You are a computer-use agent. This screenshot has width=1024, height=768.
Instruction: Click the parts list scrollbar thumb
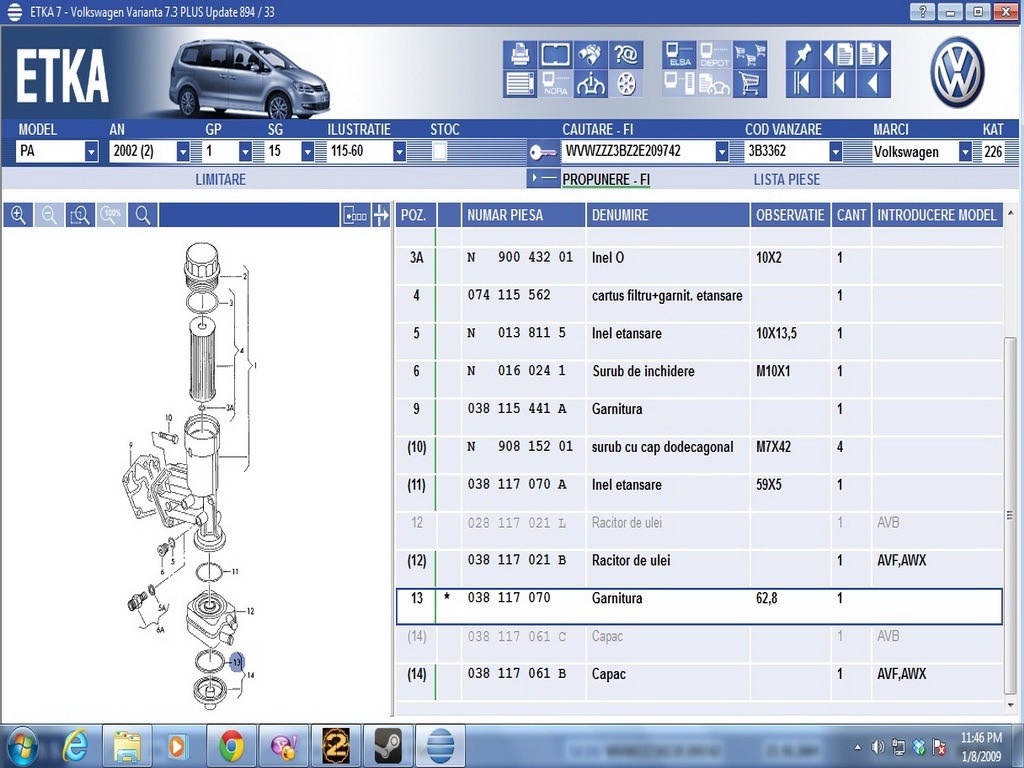(1010, 516)
